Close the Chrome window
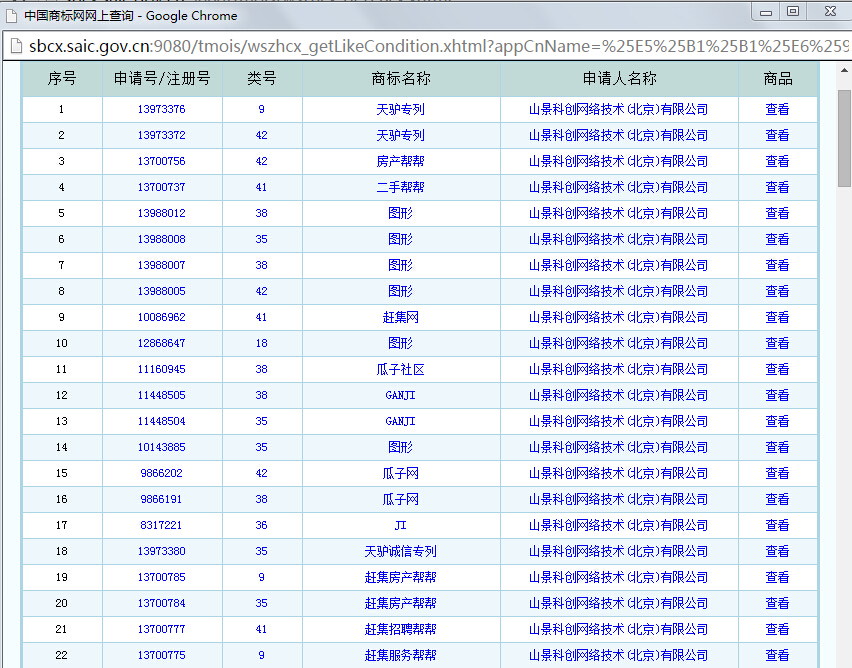 (x=830, y=11)
